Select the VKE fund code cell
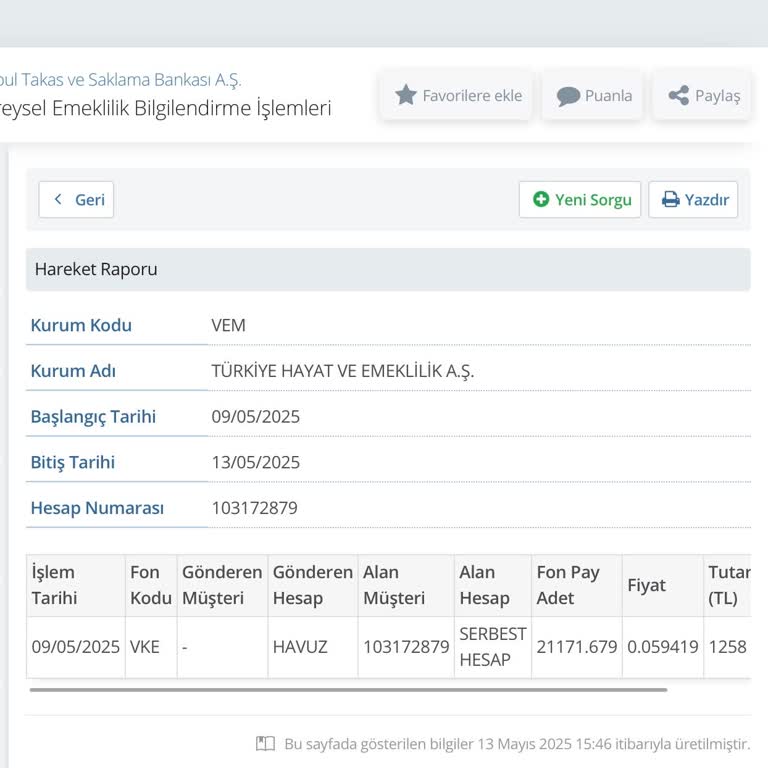This screenshot has height=768, width=768. pos(151,647)
